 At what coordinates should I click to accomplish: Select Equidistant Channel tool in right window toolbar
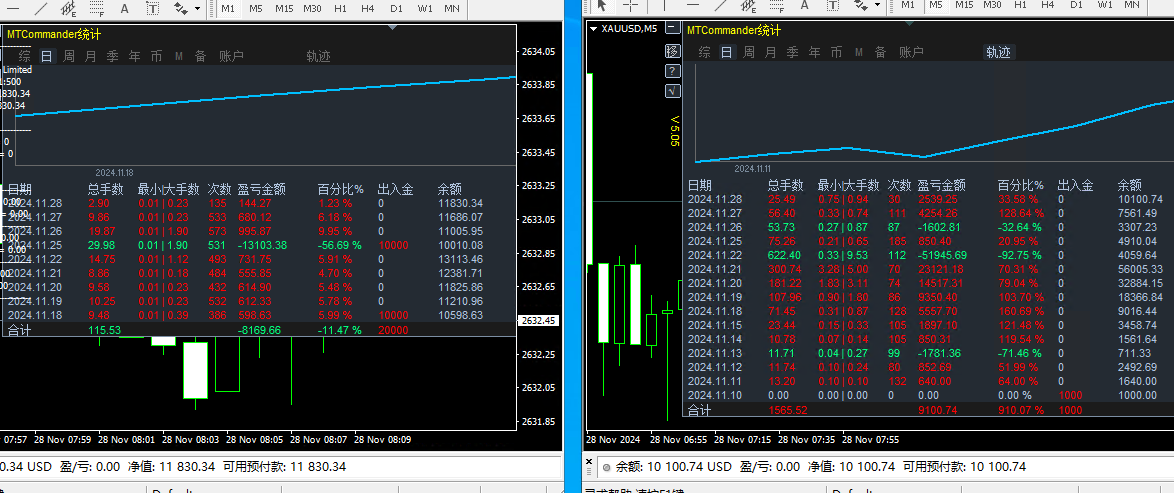point(748,7)
